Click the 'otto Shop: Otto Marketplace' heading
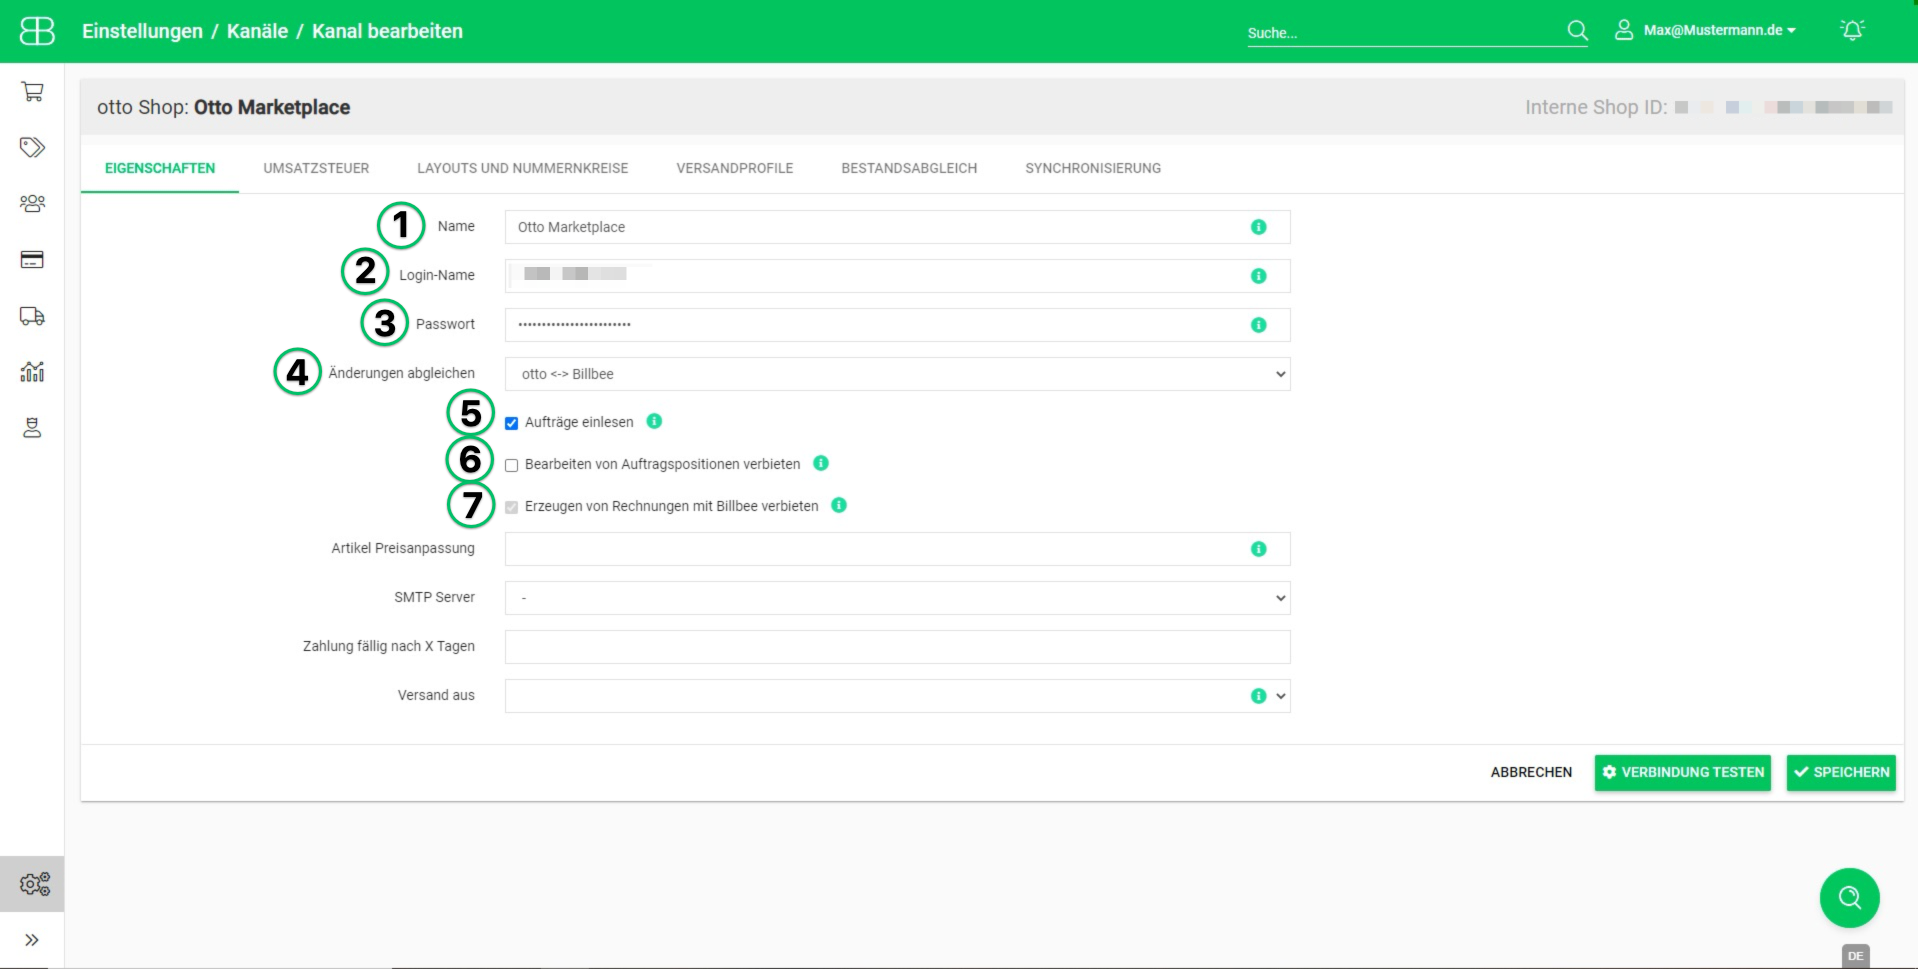The height and width of the screenshot is (969, 1918). 223,107
